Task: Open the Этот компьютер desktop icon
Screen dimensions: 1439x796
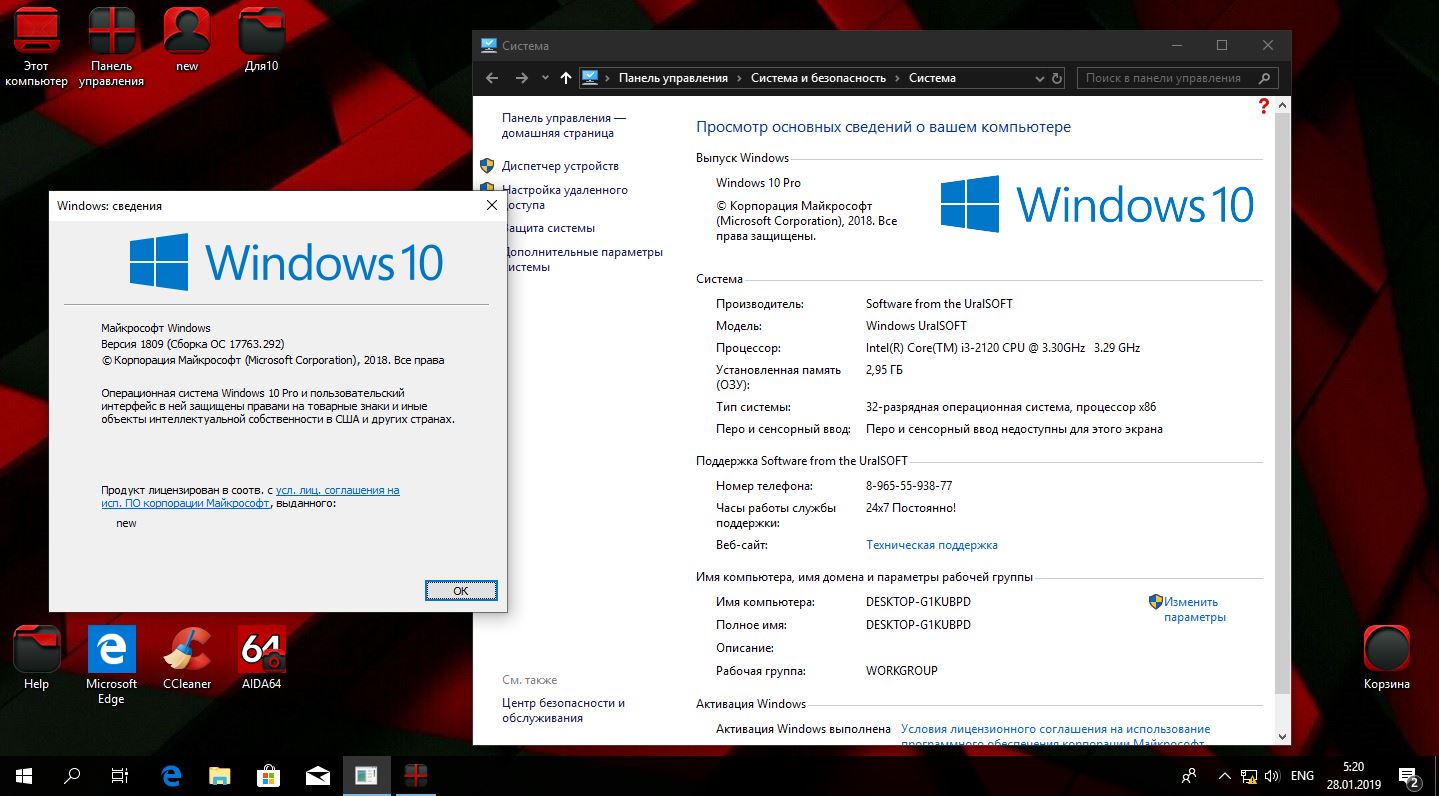Action: point(36,47)
